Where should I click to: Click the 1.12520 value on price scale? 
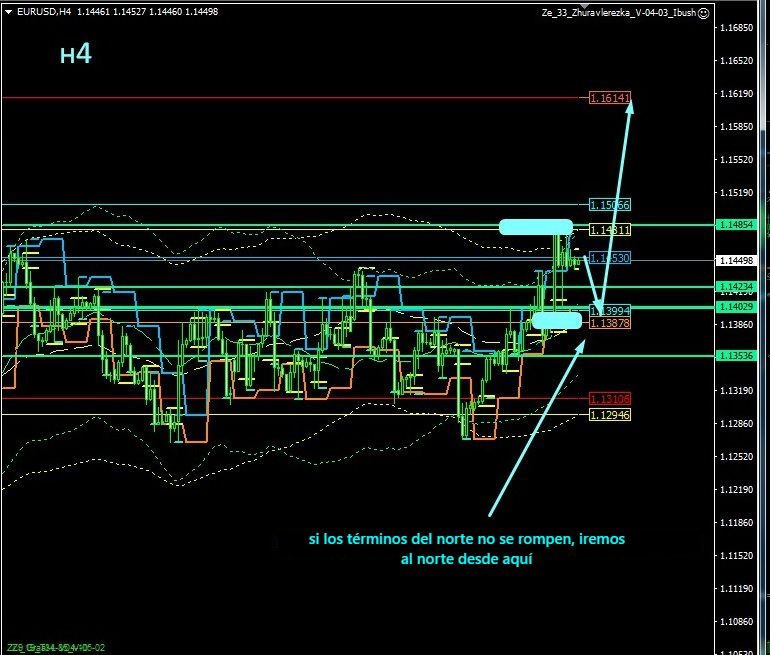(736, 457)
